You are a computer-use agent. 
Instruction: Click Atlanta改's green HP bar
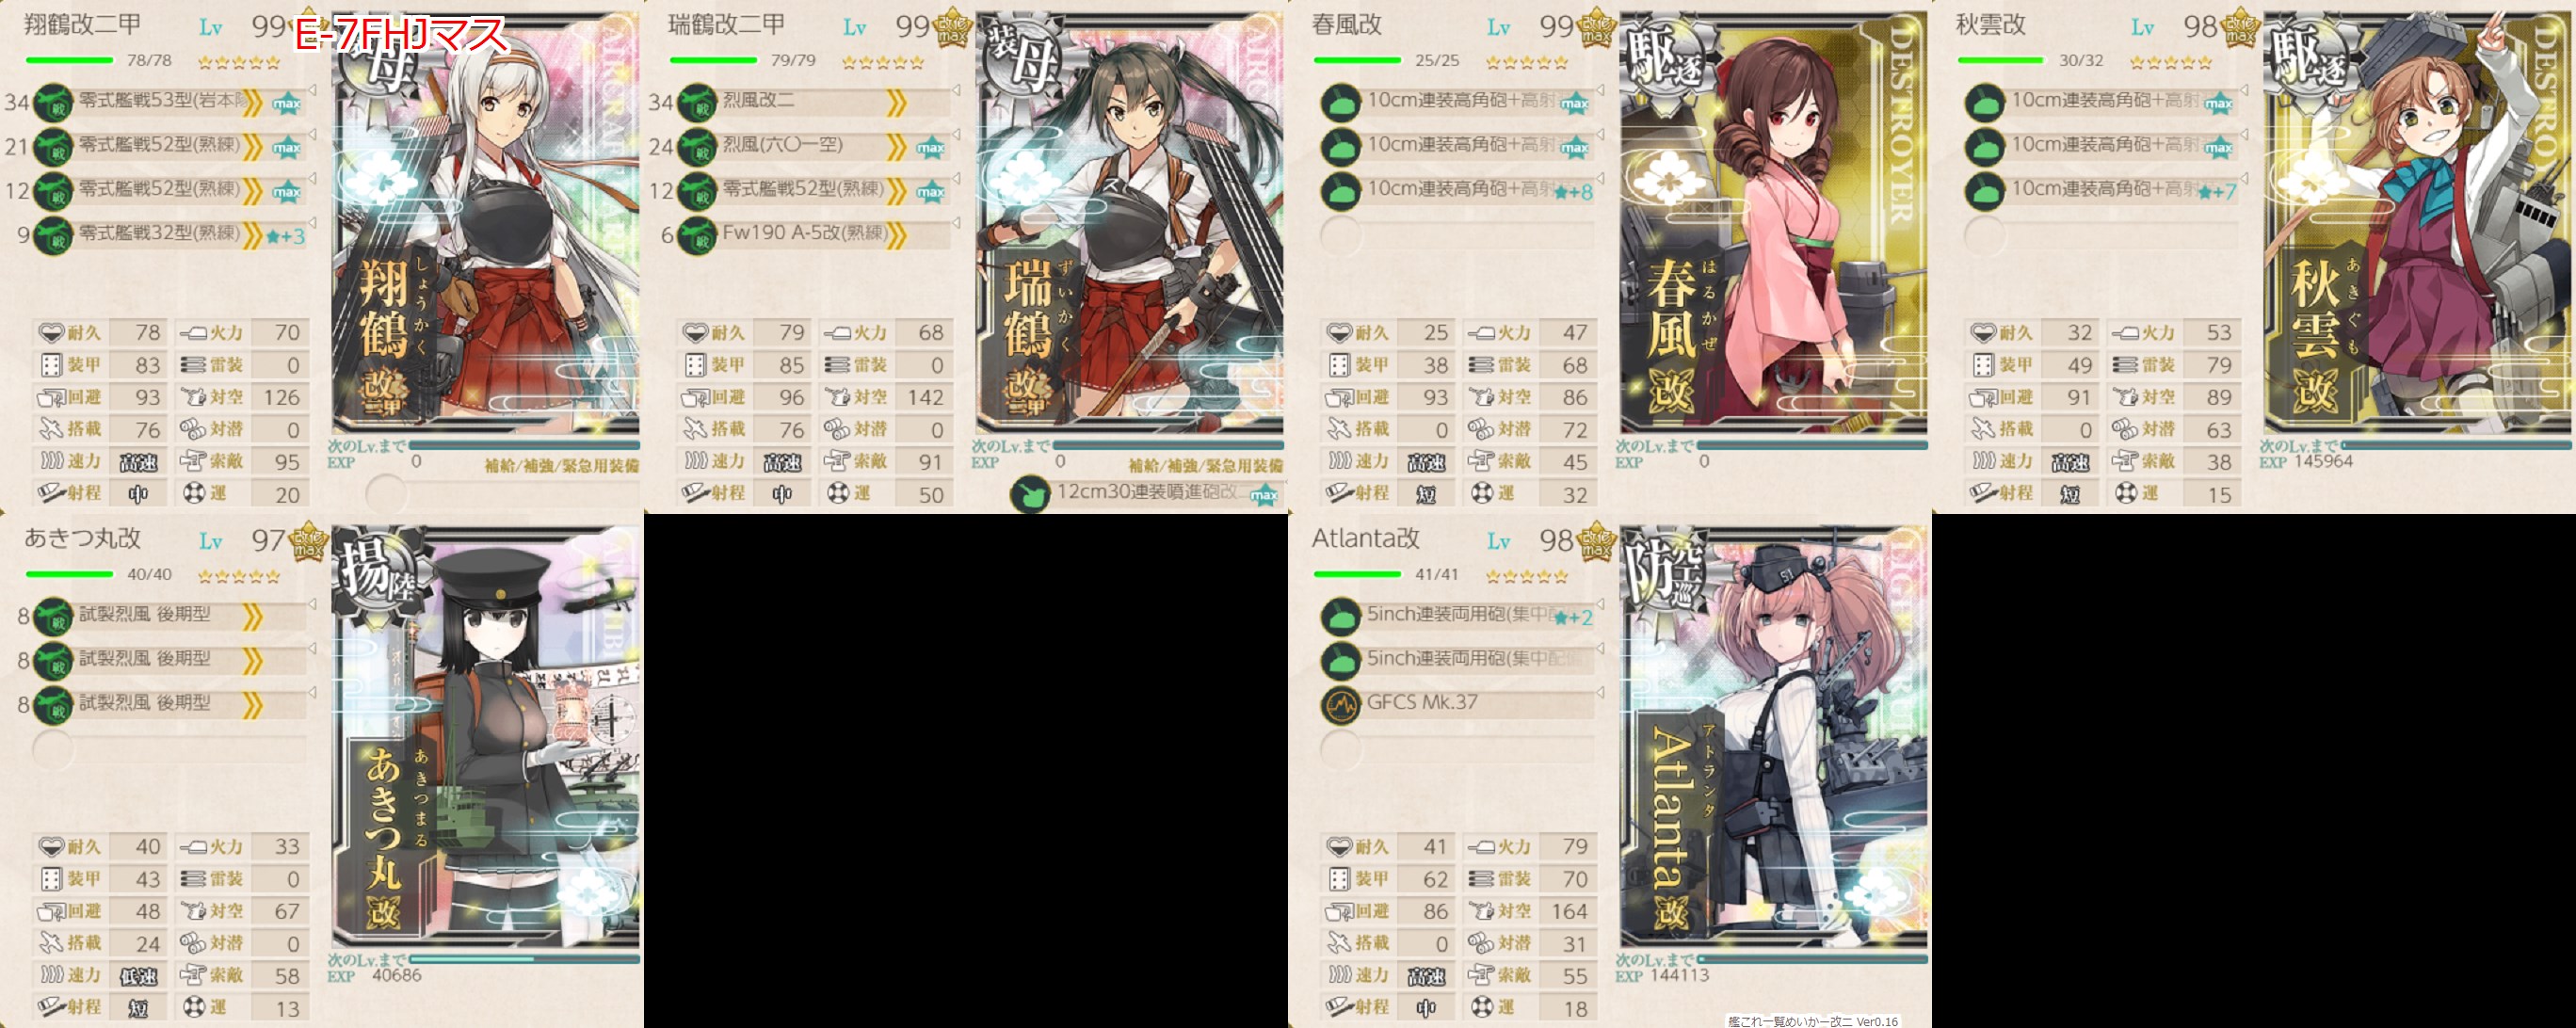tap(1357, 574)
